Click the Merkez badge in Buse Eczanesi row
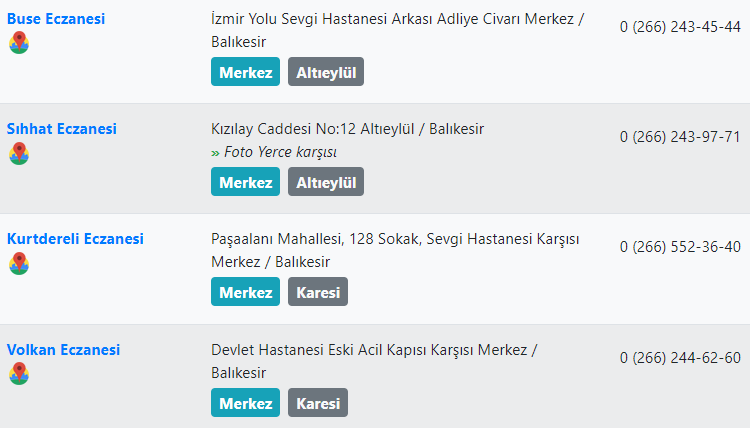This screenshot has height=428, width=750. 246,72
